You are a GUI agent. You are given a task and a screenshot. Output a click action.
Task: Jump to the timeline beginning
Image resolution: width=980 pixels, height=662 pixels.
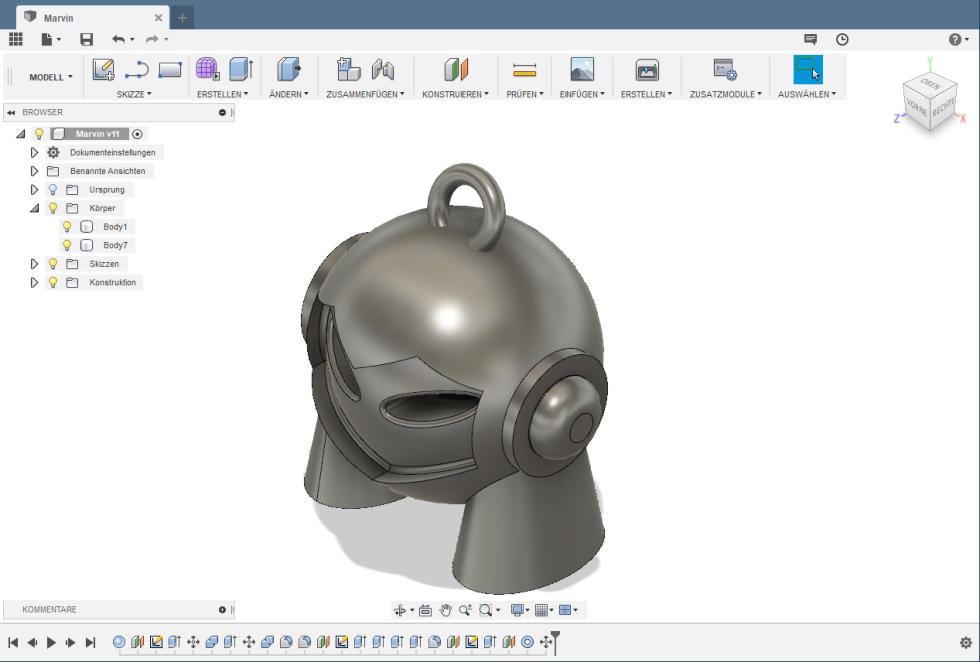pos(13,642)
